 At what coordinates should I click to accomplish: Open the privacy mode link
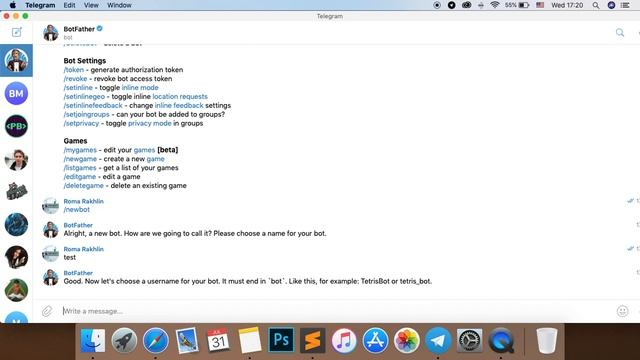tap(150, 124)
